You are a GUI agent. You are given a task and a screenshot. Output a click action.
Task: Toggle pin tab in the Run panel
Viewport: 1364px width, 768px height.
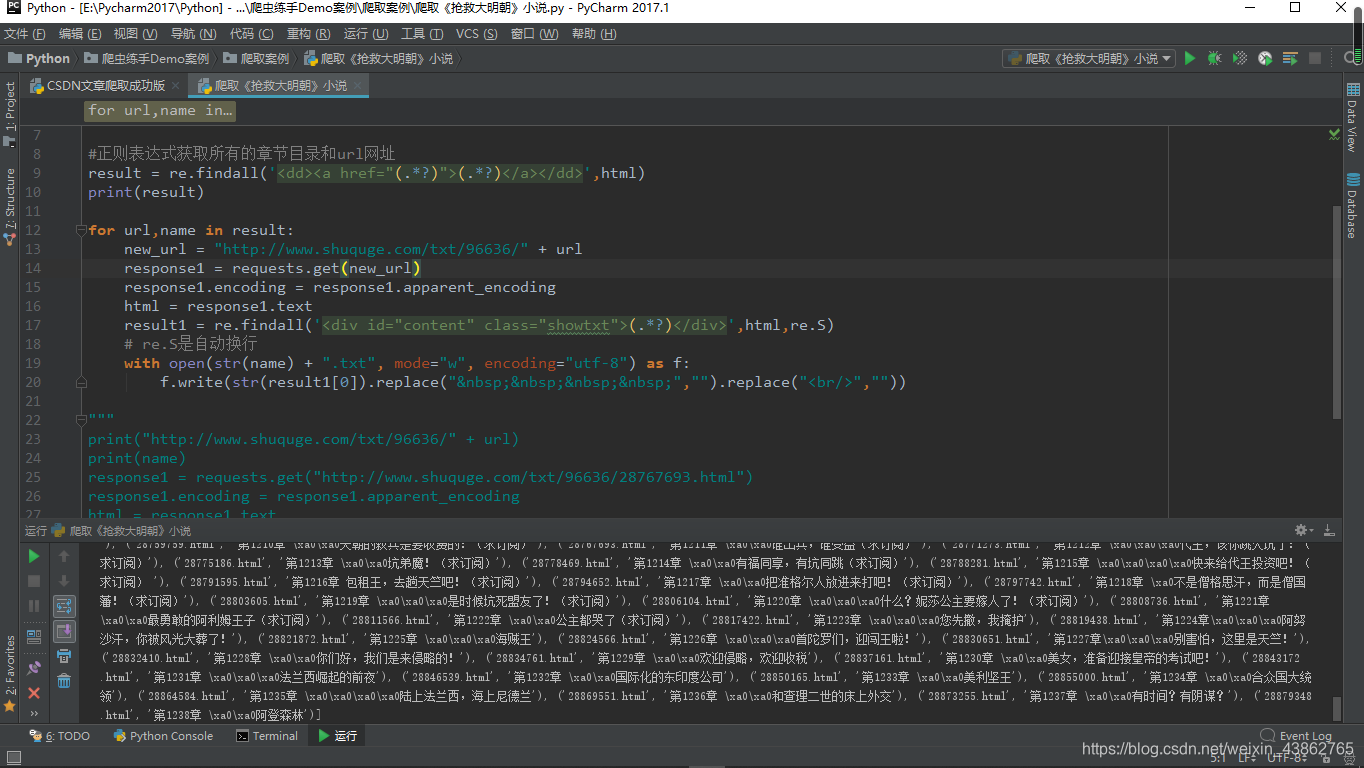coord(34,667)
